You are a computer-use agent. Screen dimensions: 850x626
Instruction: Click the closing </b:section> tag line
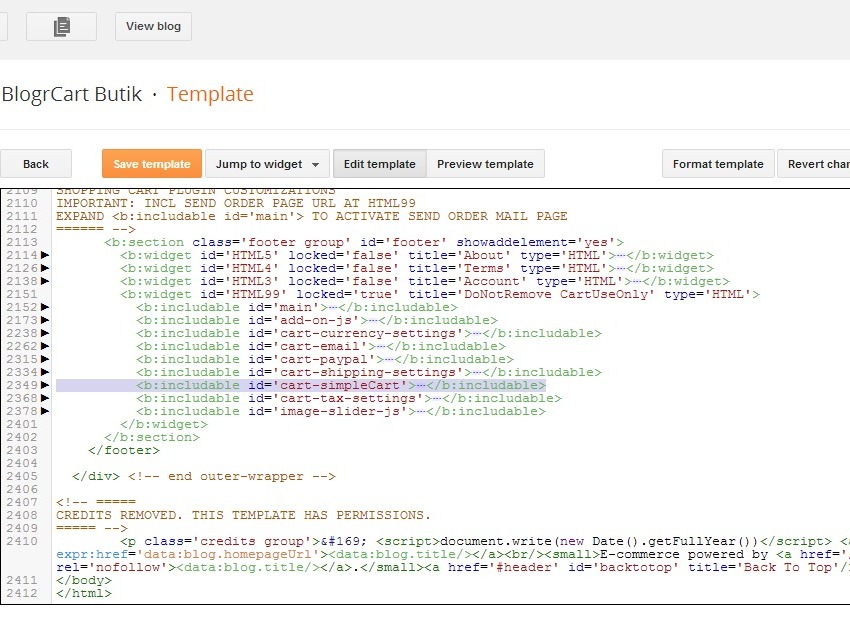[x=152, y=437]
